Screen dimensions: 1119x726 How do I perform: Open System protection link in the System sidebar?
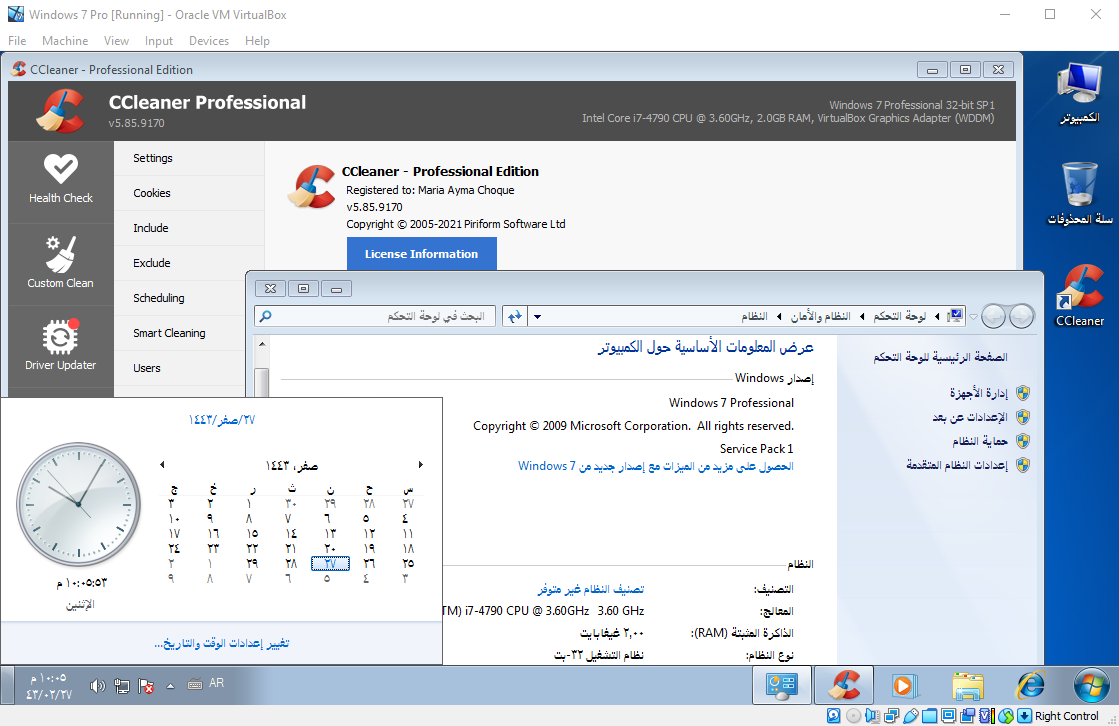coord(980,441)
